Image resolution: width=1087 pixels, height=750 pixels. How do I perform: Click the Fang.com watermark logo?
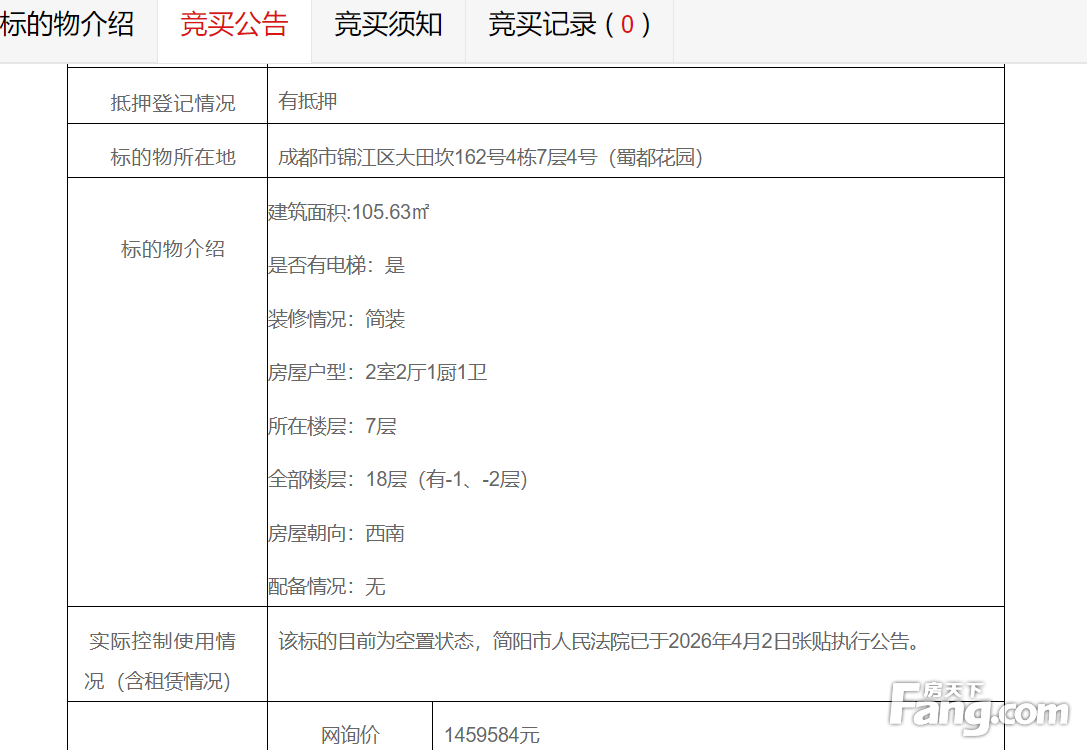(978, 708)
